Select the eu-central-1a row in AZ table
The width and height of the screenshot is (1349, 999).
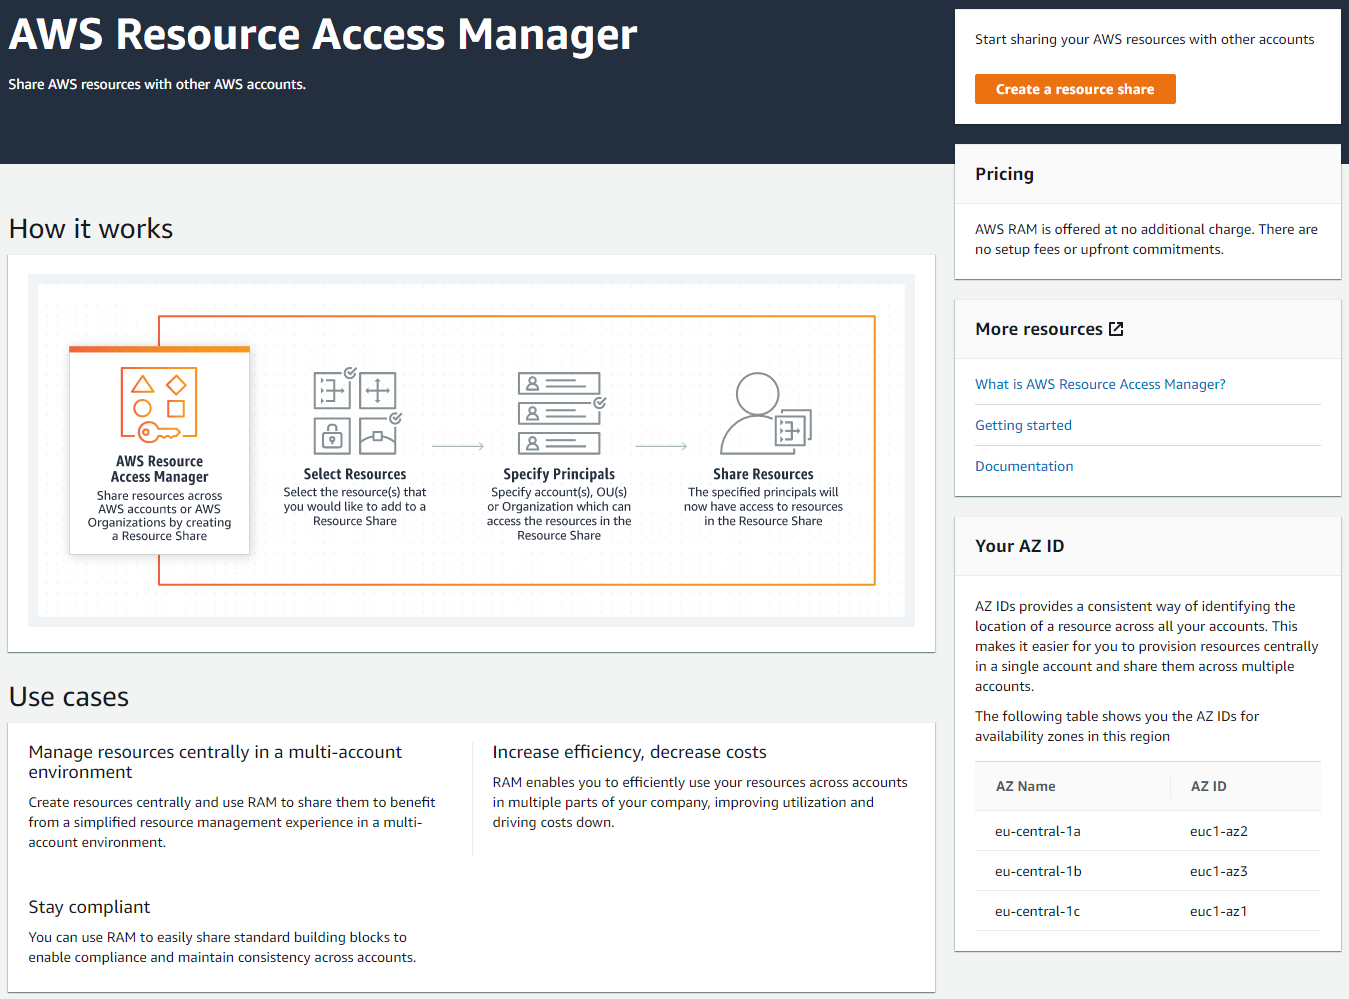click(x=1037, y=831)
